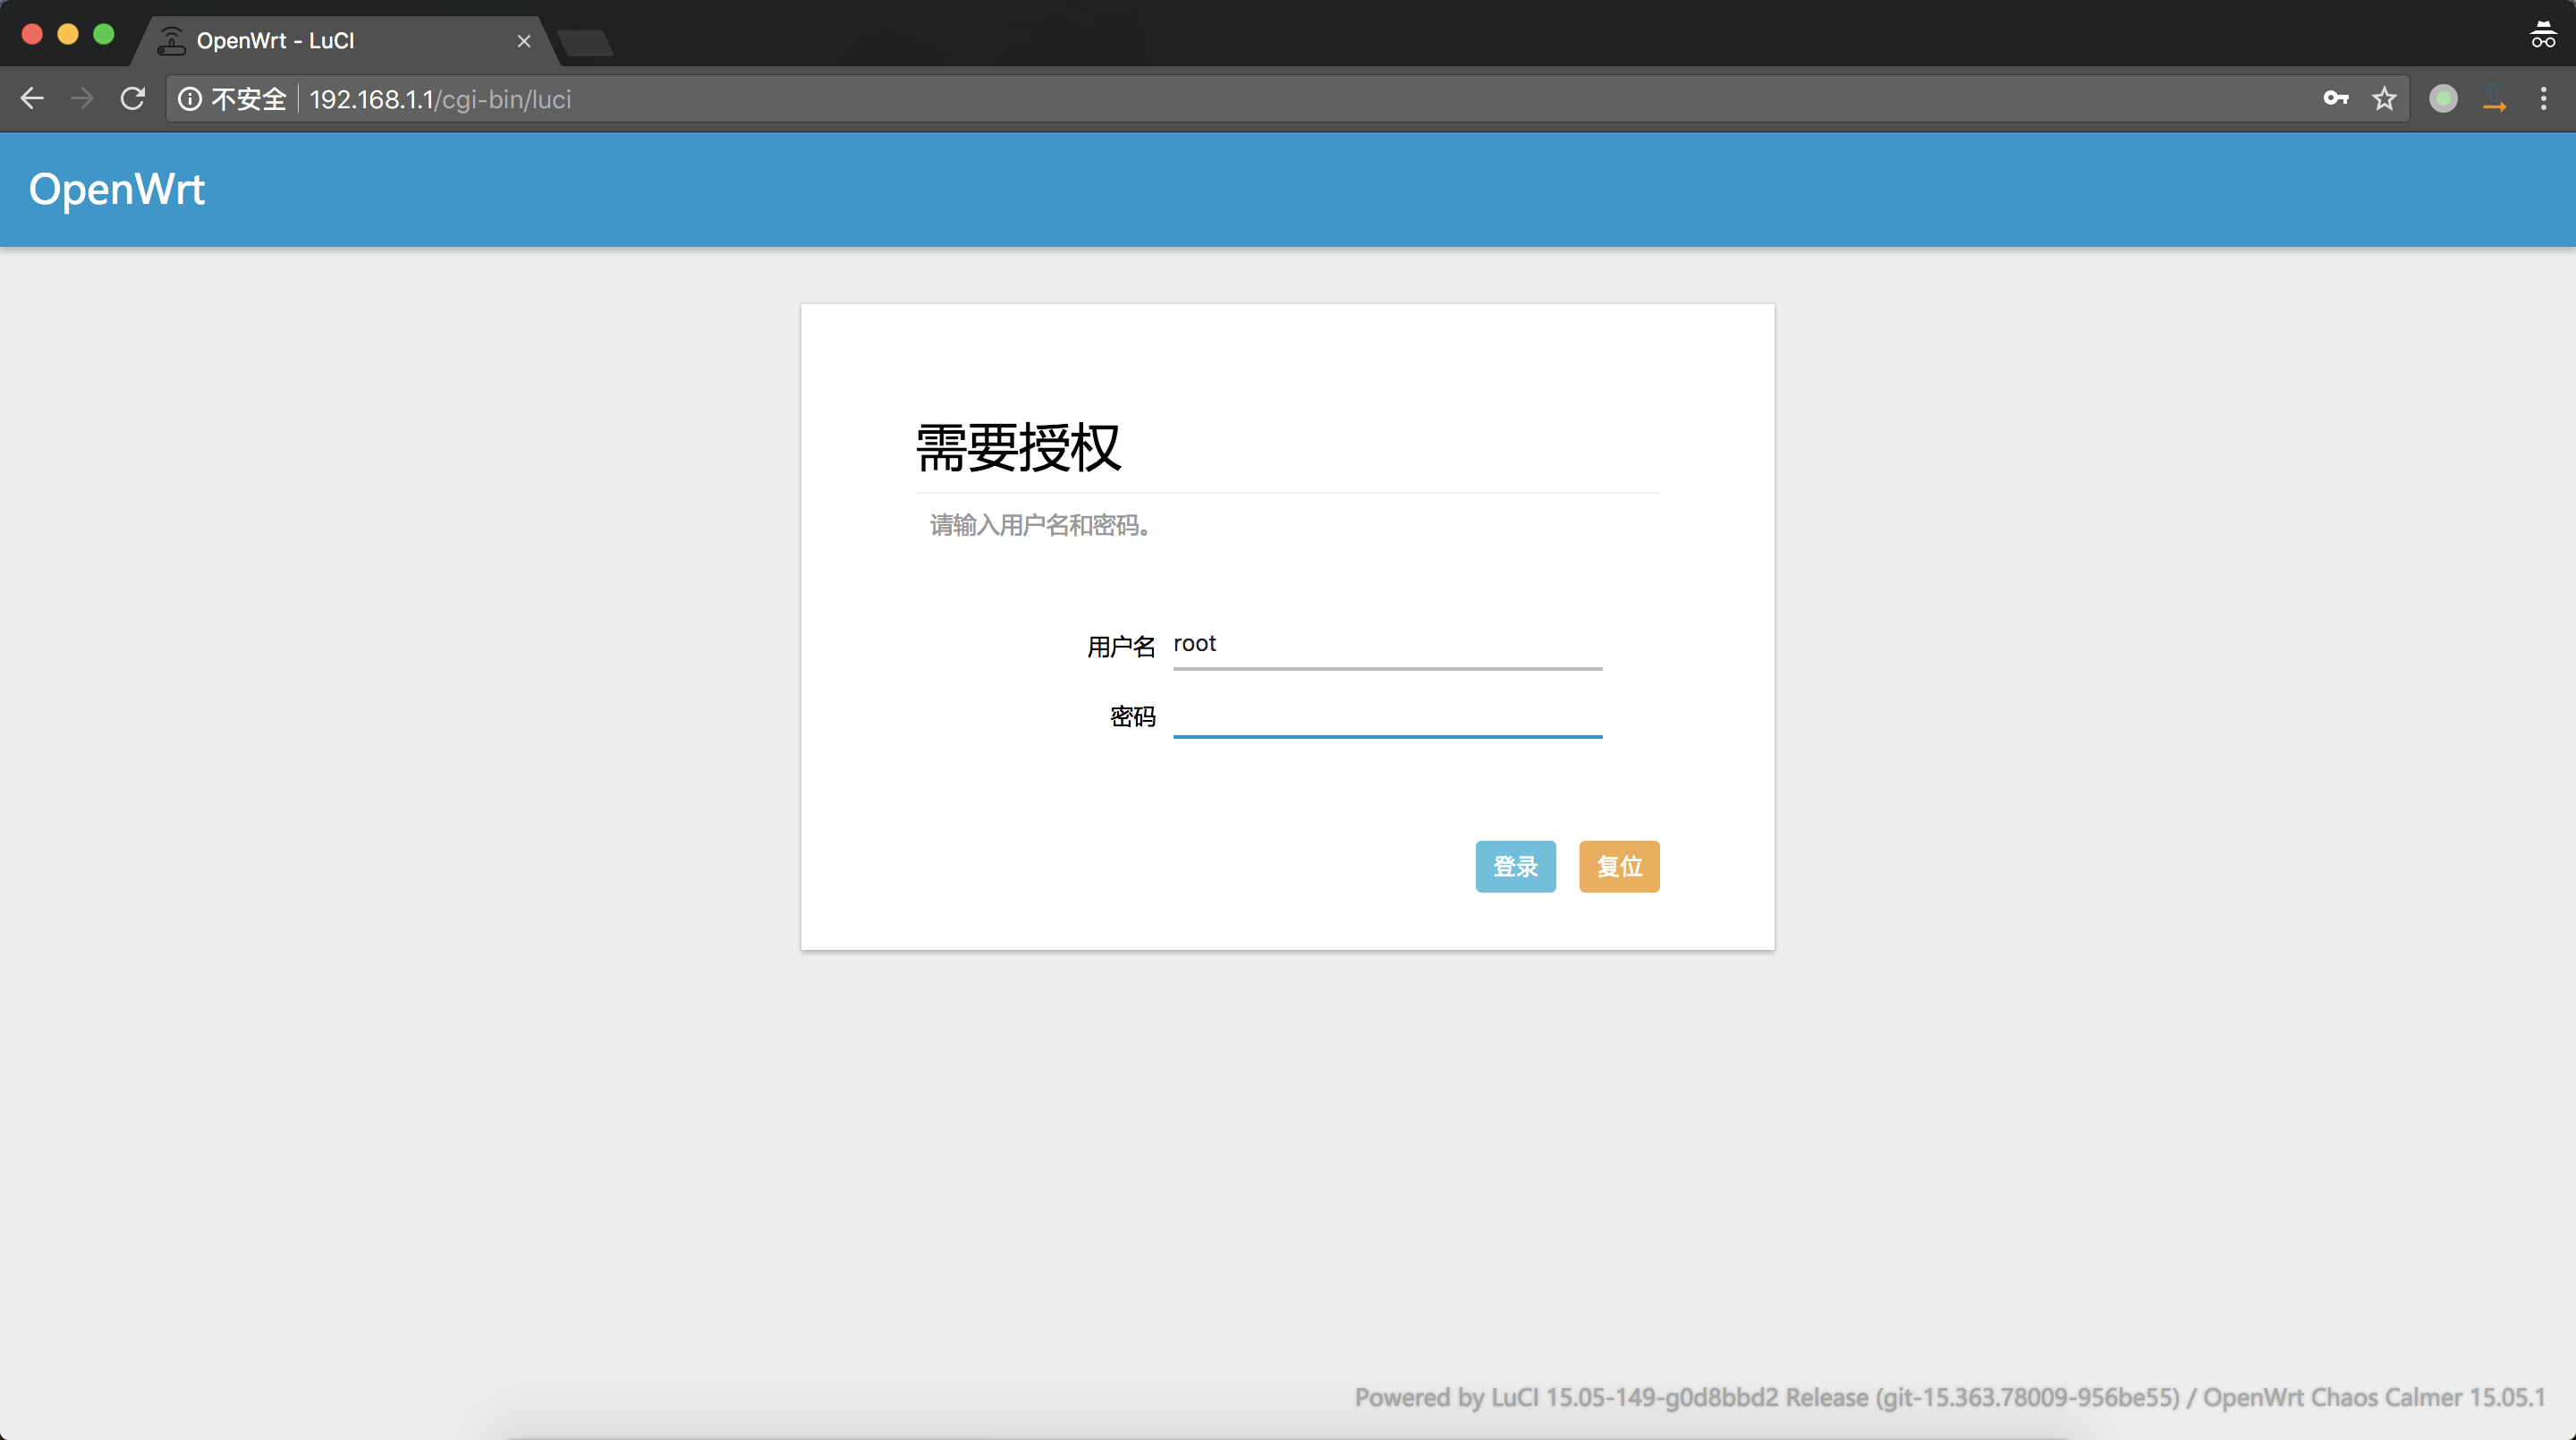
Task: Bookmark this page with the star
Action: [x=2384, y=98]
